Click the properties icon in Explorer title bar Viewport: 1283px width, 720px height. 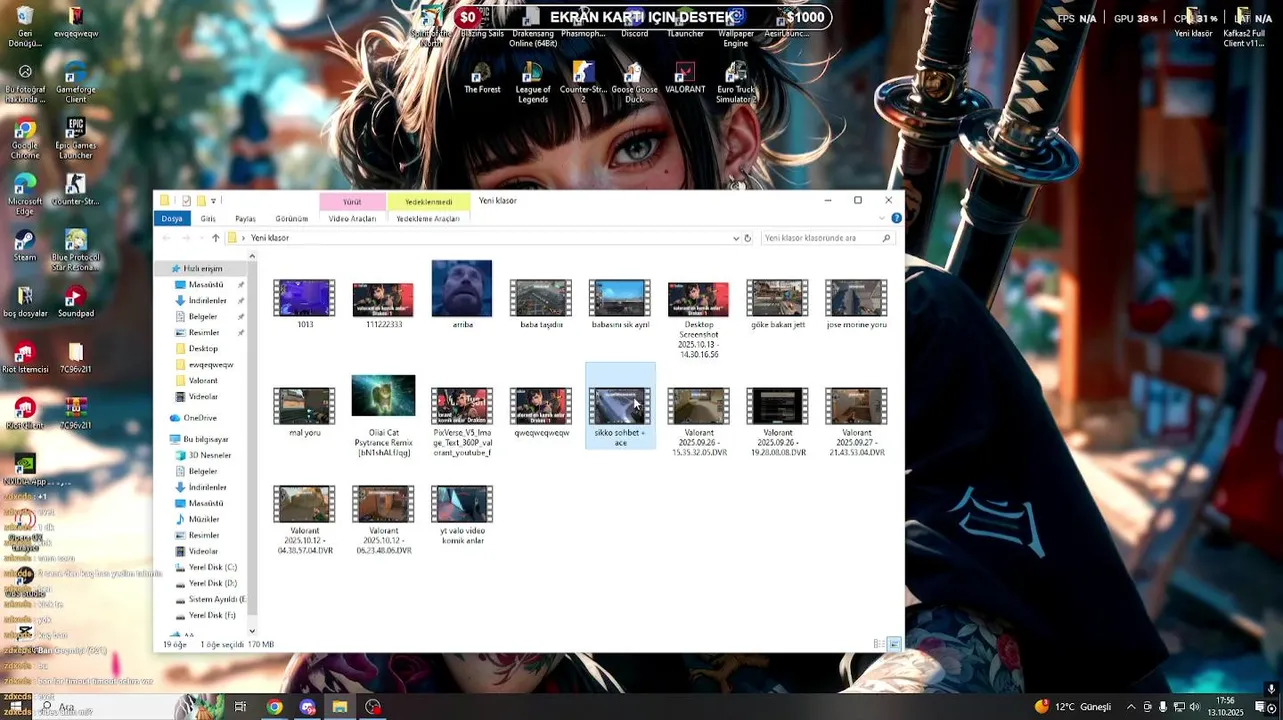pyautogui.click(x=186, y=201)
